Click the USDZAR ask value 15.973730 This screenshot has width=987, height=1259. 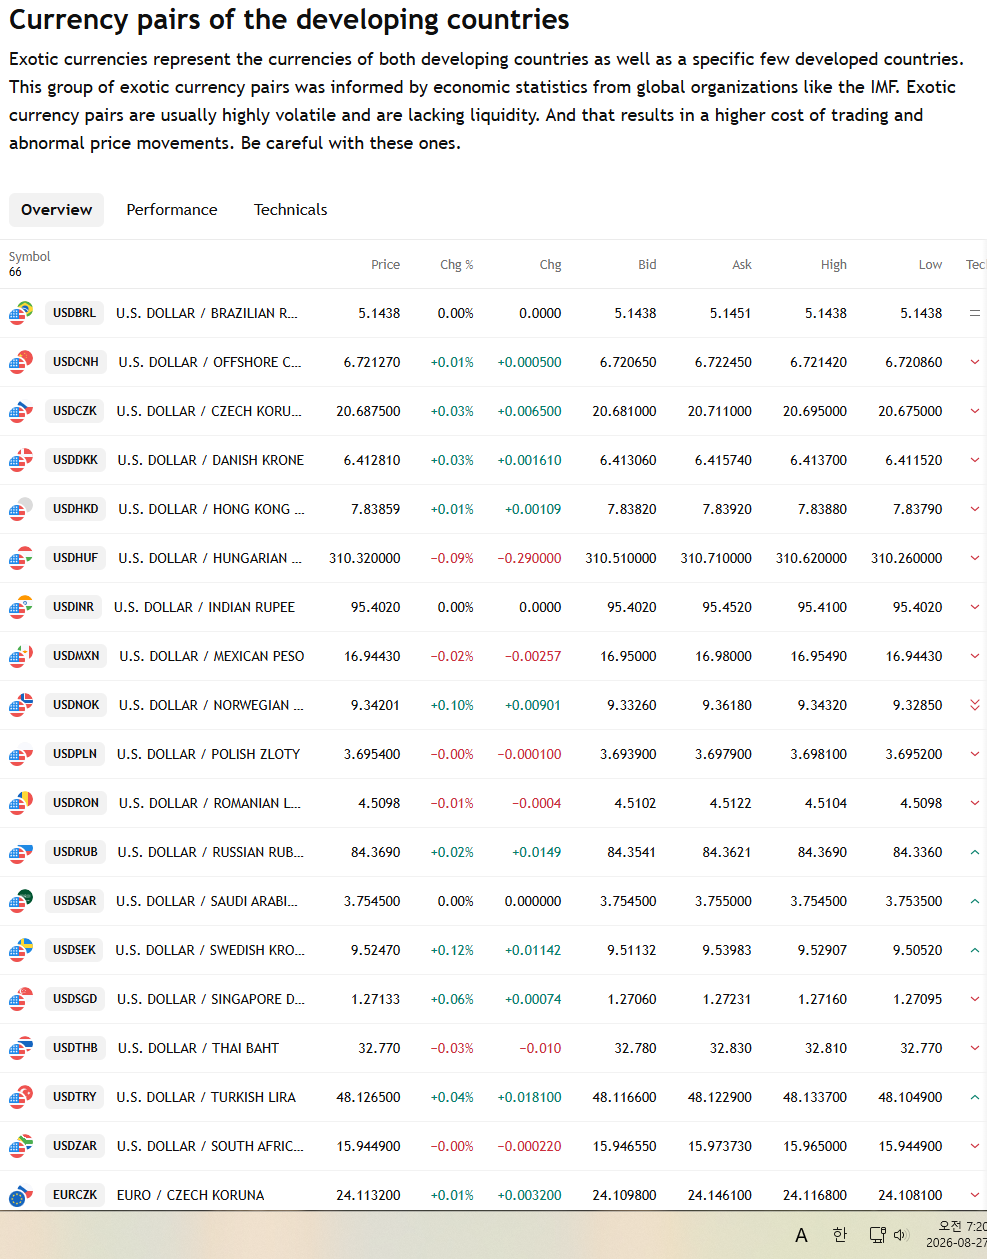coord(720,1146)
